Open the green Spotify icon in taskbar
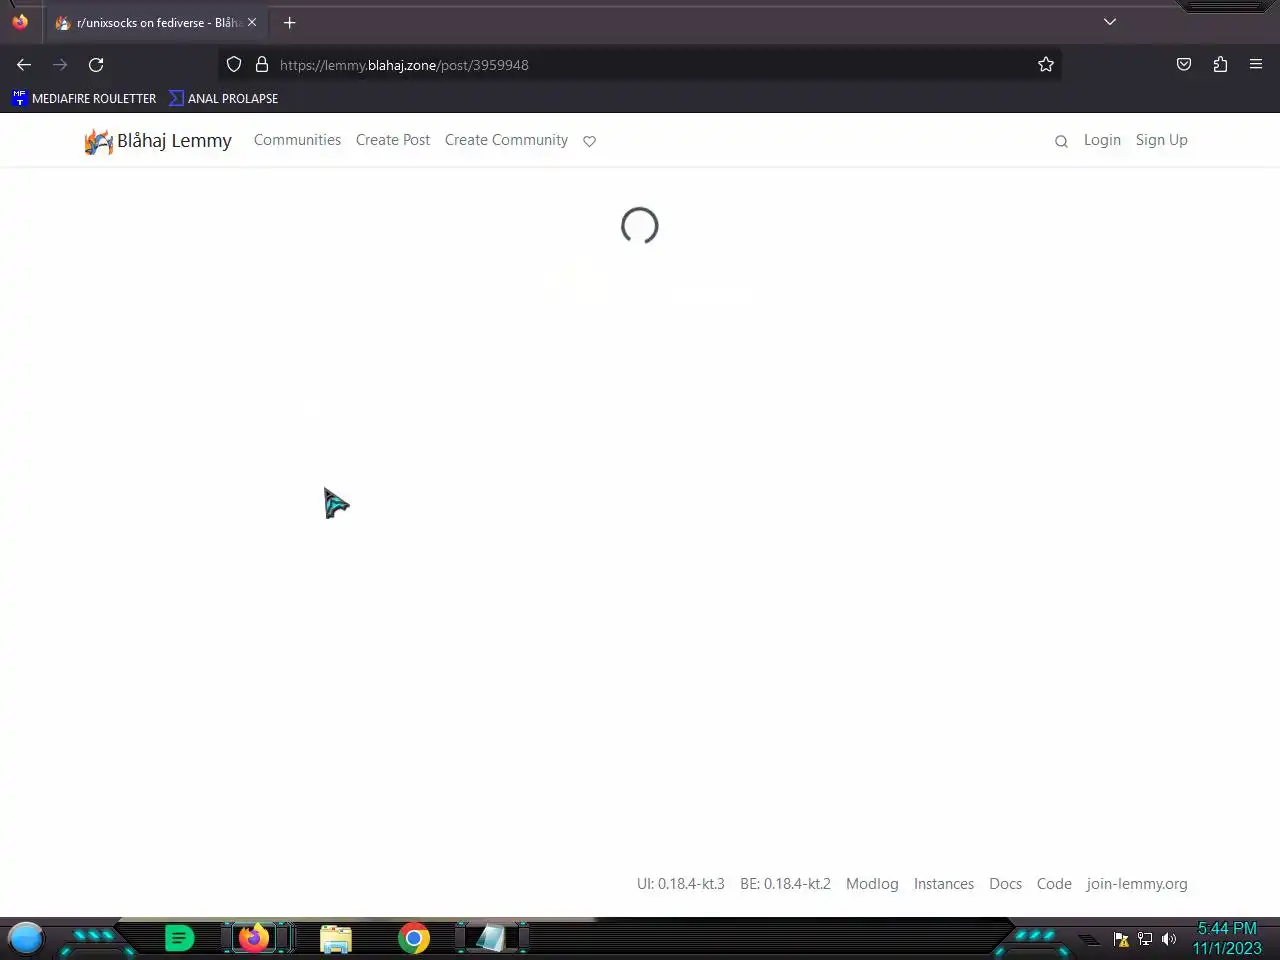 (x=179, y=938)
